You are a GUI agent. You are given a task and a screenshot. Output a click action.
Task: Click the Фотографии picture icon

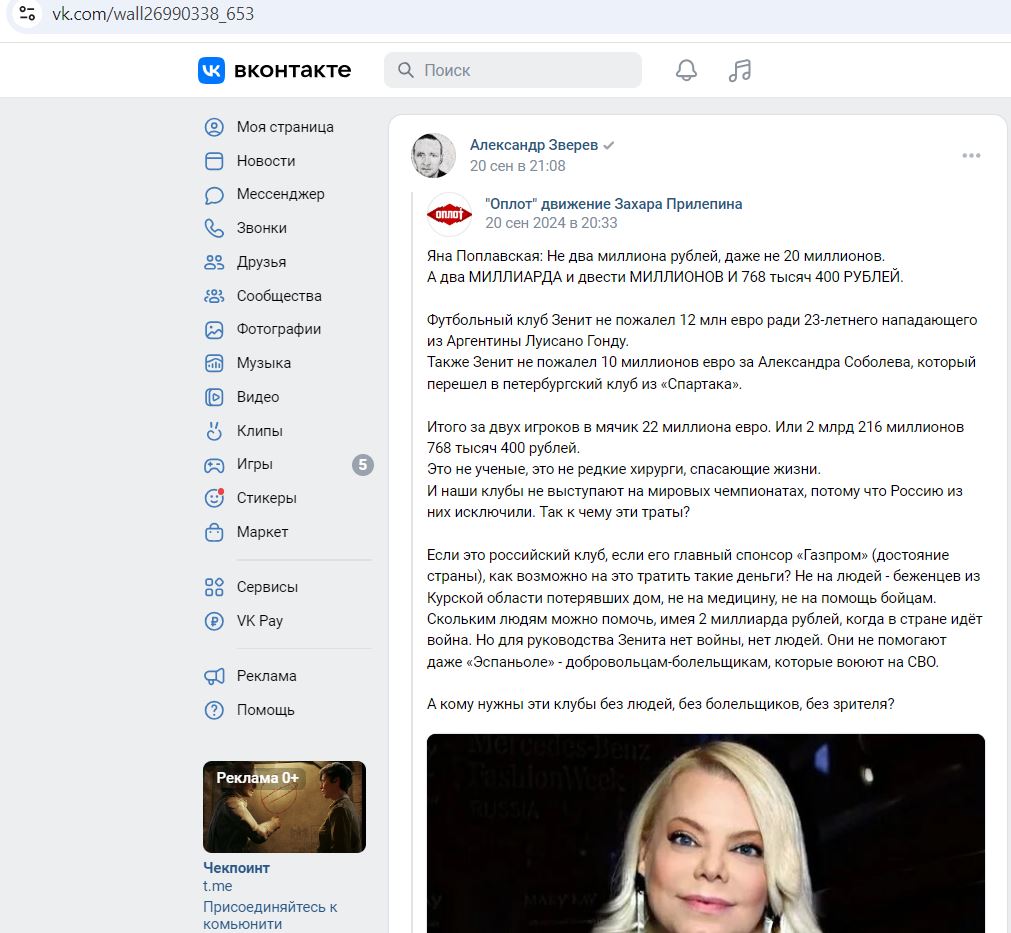coord(214,329)
